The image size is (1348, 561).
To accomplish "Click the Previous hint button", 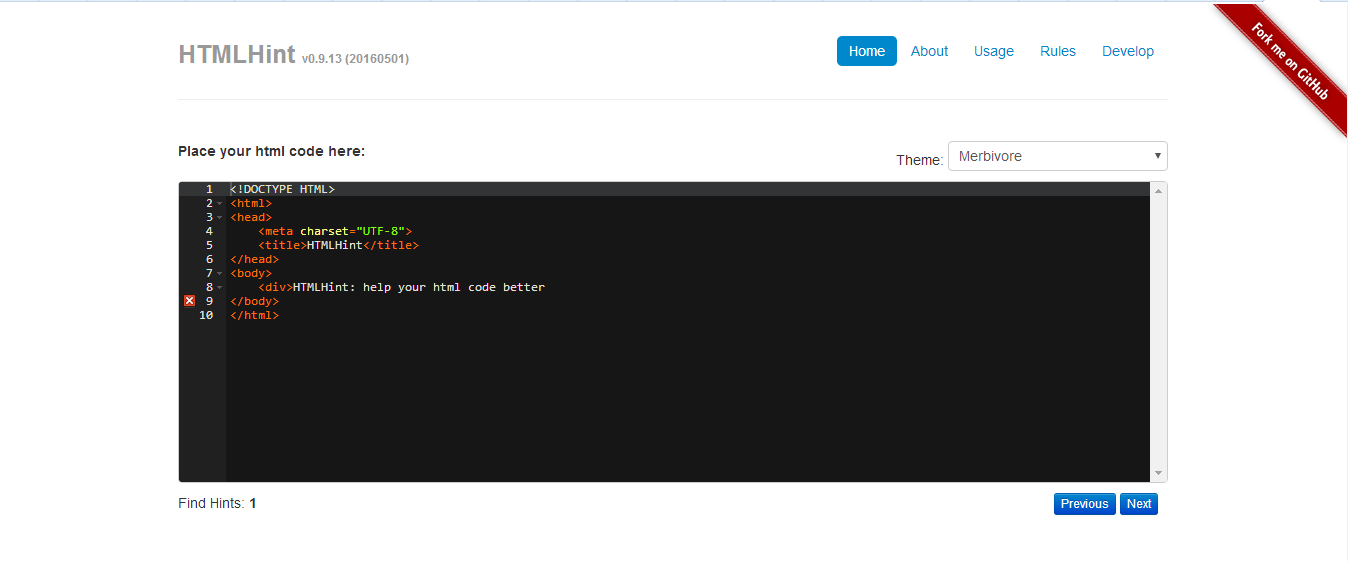I will tap(1085, 504).
